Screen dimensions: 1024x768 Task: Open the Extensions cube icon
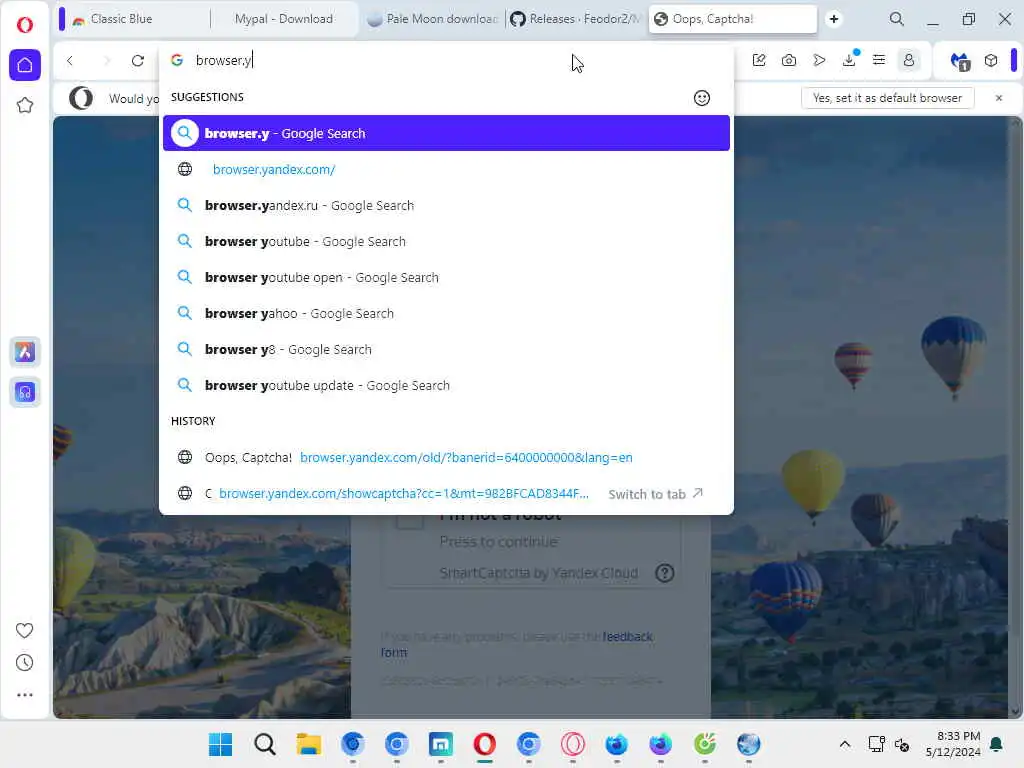point(991,61)
